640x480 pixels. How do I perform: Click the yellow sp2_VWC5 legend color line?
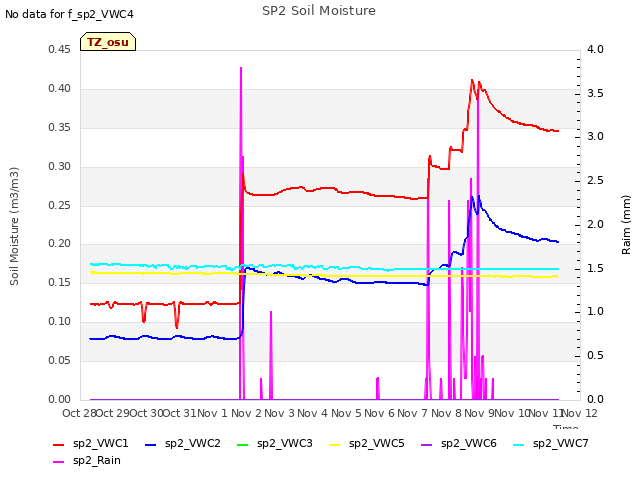(x=335, y=444)
